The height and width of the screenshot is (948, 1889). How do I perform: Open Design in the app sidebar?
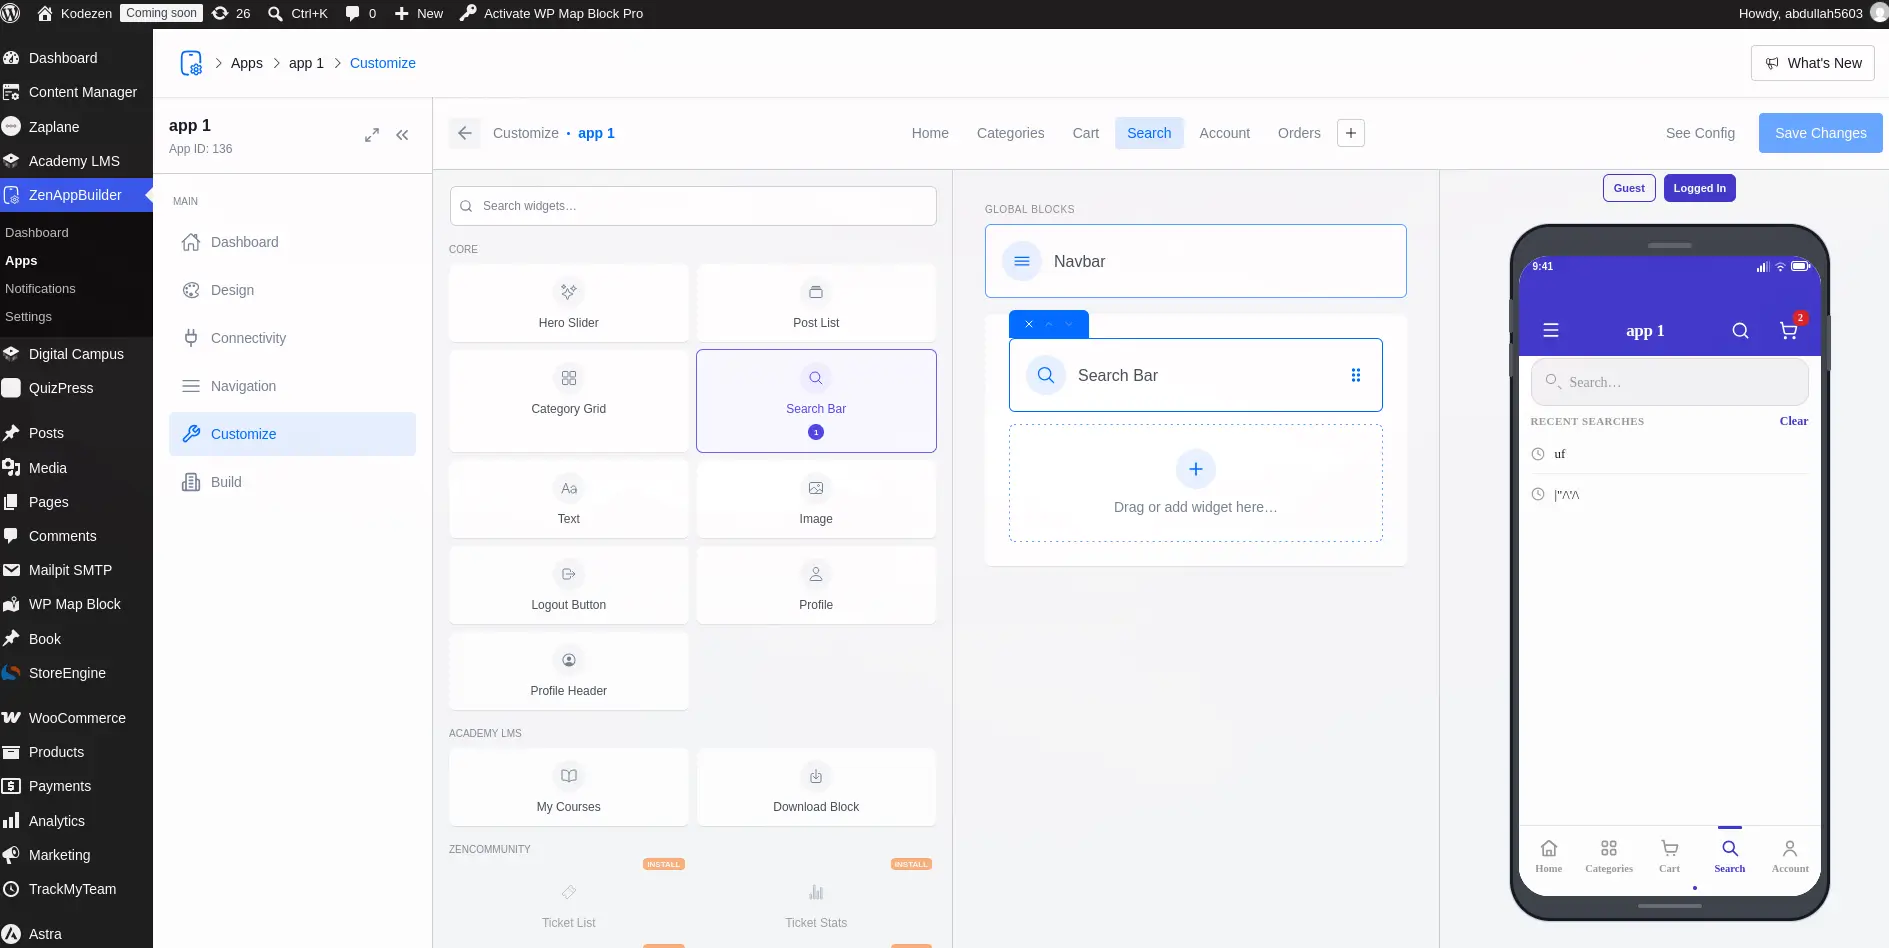click(x=292, y=290)
